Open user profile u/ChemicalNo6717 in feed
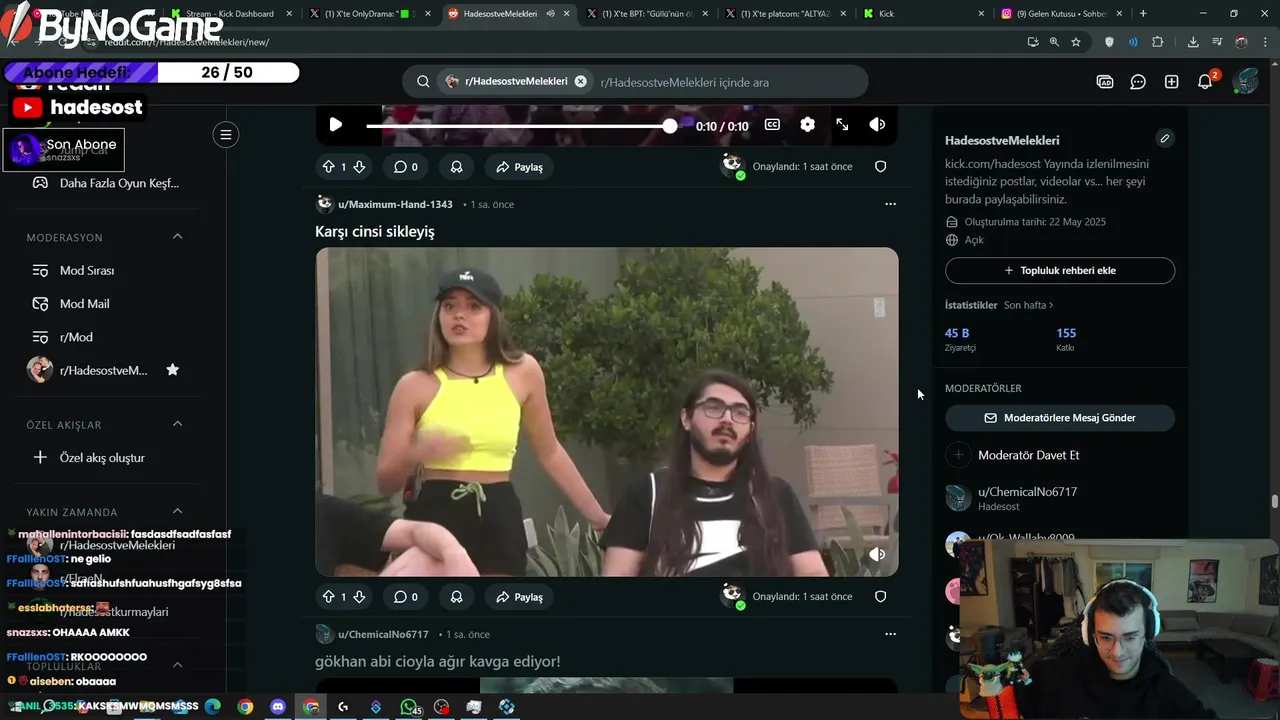The height and width of the screenshot is (720, 1280). (x=383, y=634)
